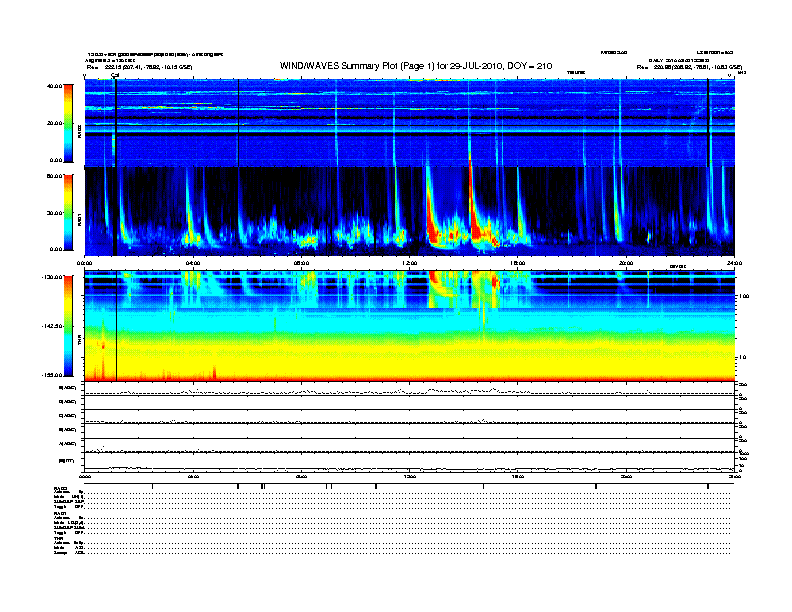Click the TNR intensity color bar

(68, 326)
